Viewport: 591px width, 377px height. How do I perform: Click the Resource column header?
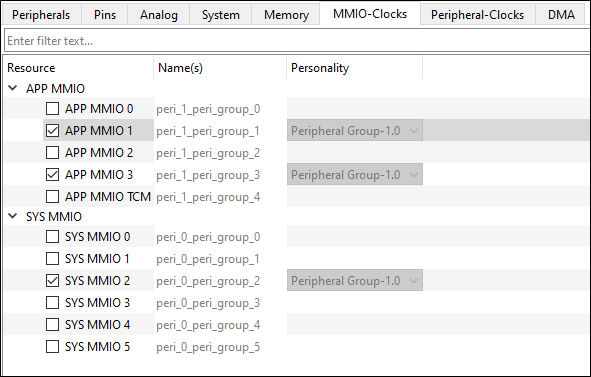78,68
